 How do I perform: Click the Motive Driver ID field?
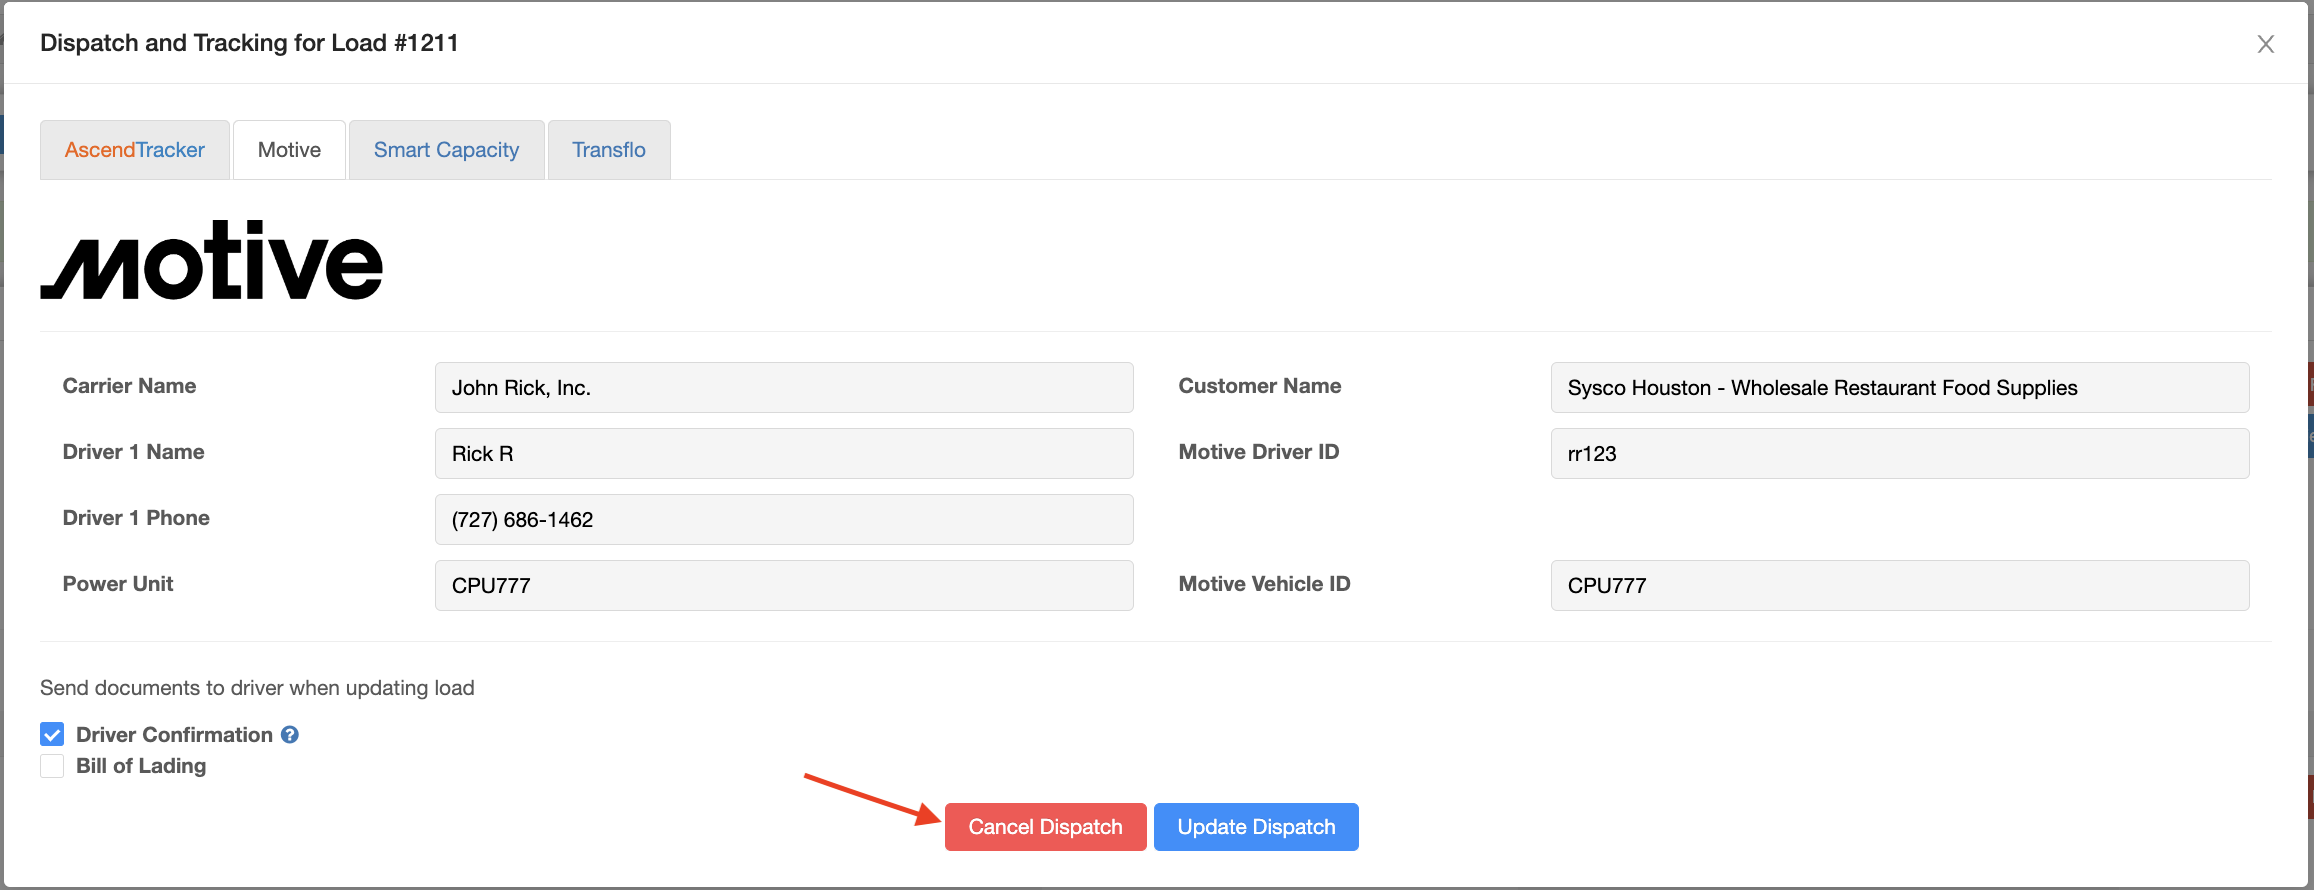click(x=1900, y=453)
